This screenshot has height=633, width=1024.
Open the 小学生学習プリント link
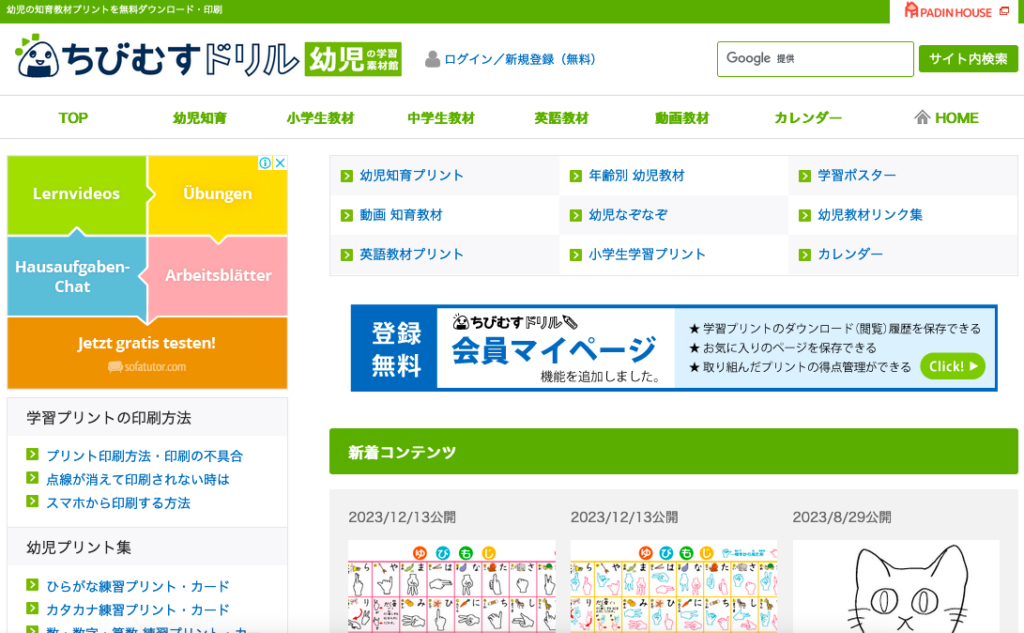[647, 254]
